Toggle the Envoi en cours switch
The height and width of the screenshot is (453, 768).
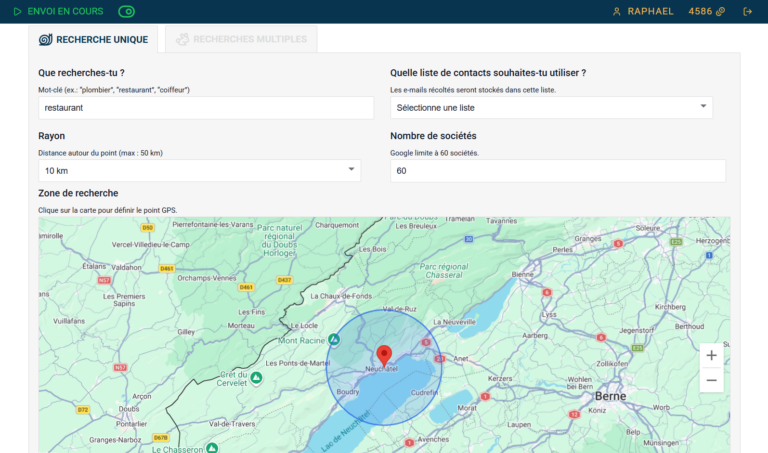tap(126, 11)
